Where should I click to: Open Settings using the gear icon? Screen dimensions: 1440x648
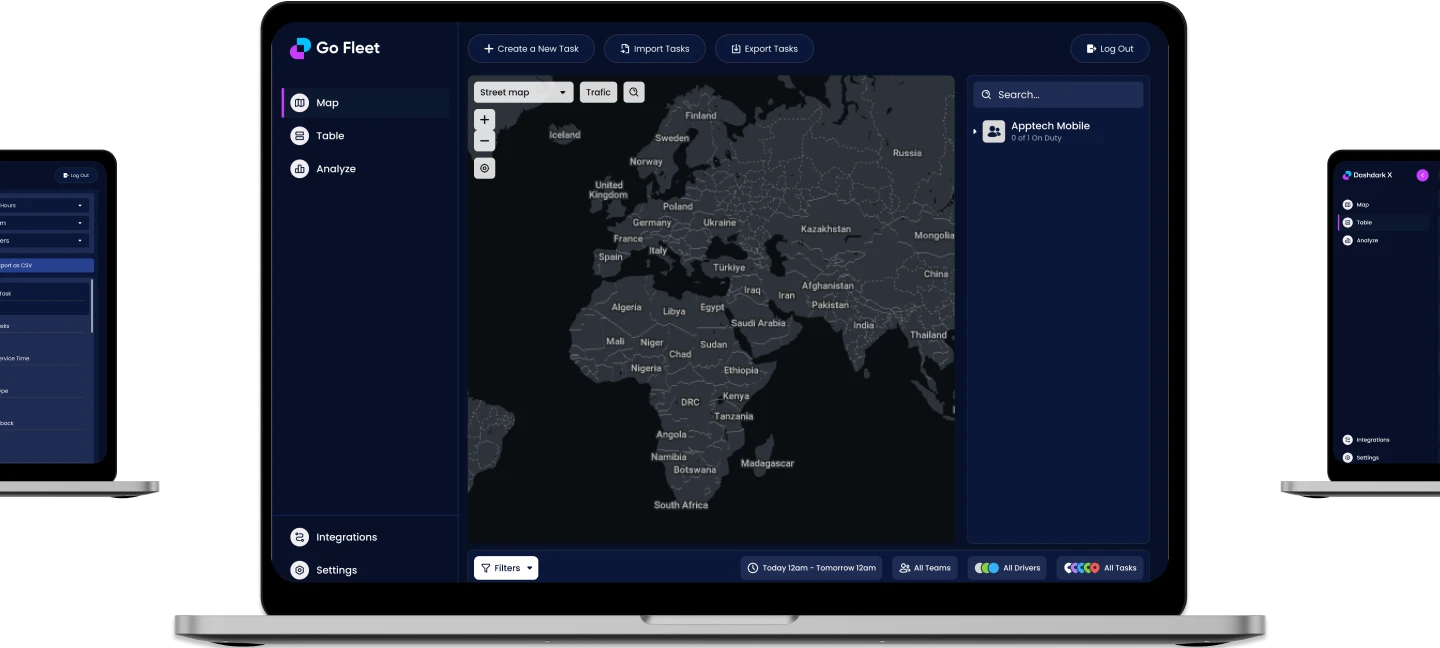coord(299,570)
